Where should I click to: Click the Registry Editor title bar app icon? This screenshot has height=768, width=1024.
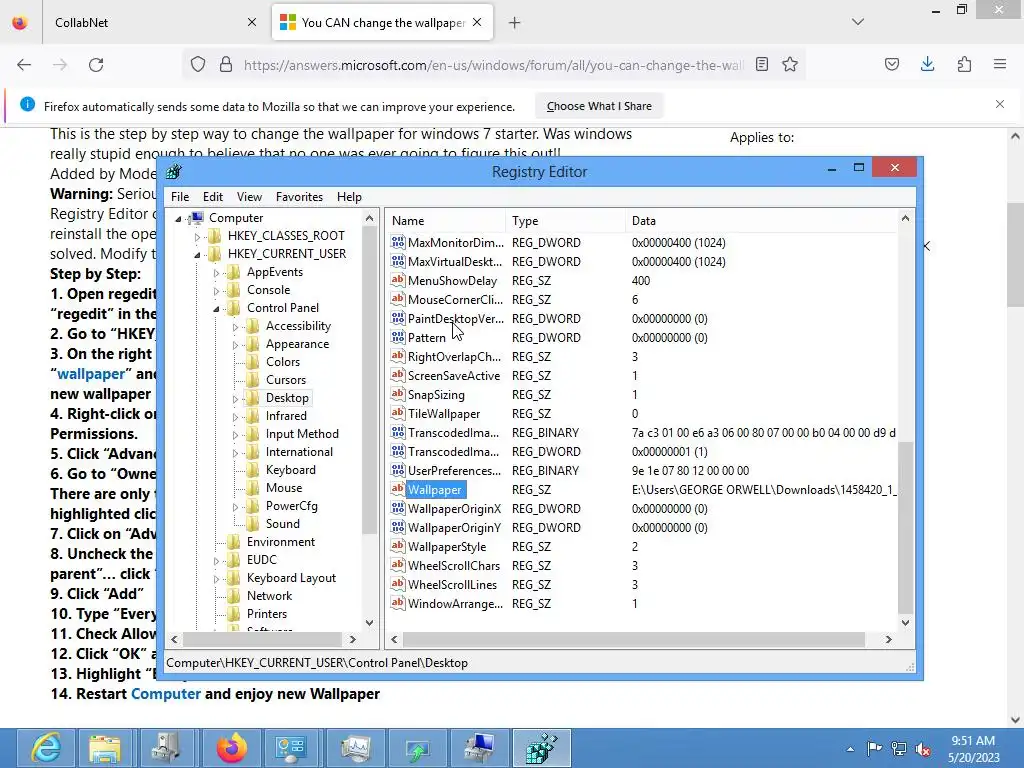click(174, 172)
